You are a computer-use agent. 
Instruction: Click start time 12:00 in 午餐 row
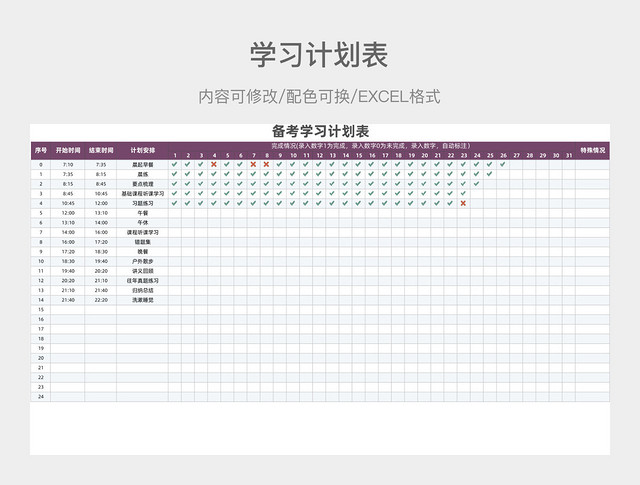[68, 213]
